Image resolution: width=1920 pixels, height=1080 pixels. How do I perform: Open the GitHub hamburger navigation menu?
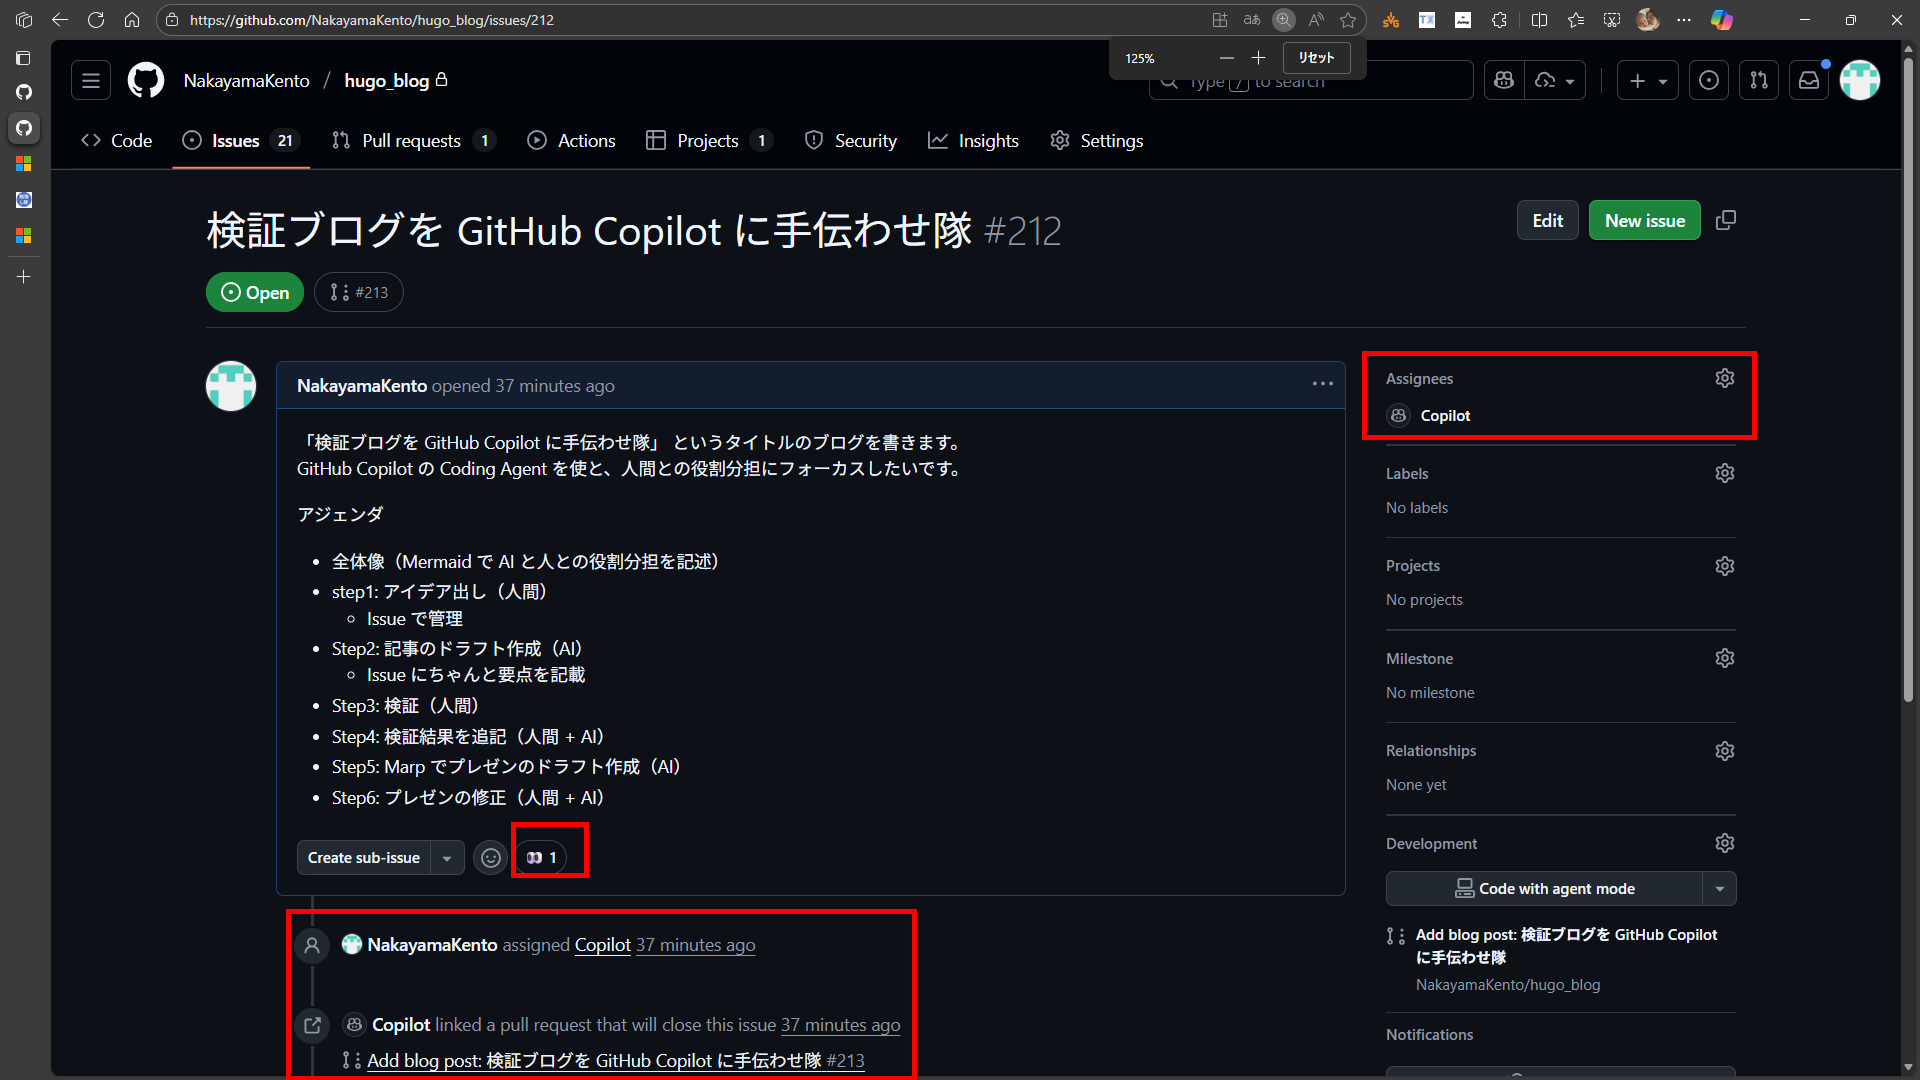(90, 81)
